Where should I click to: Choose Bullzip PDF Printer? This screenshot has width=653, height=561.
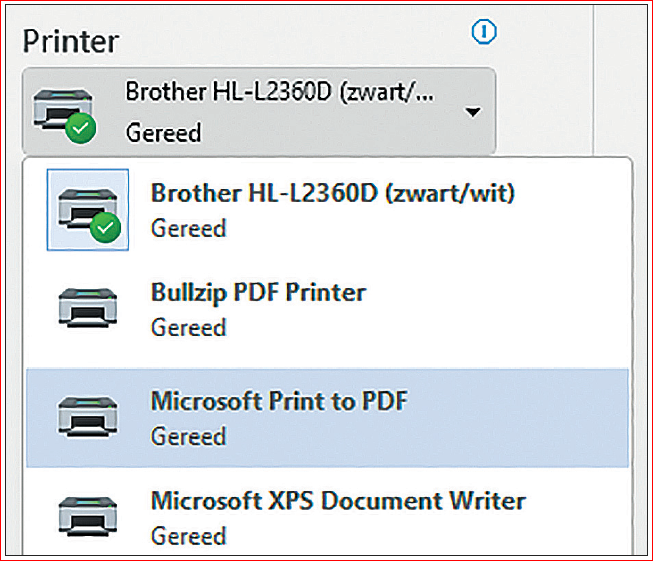tap(328, 309)
